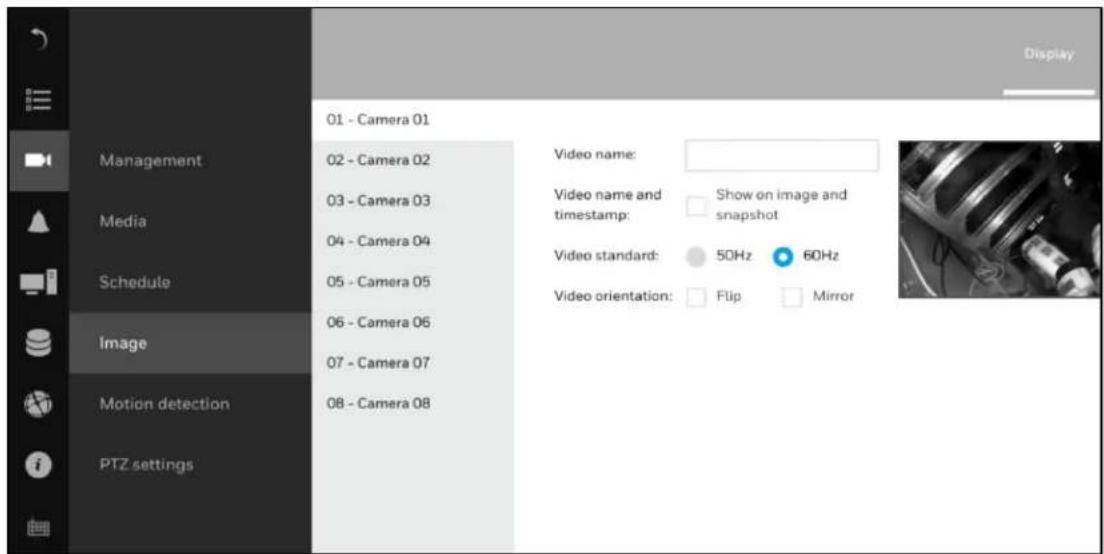The width and height of the screenshot is (1104, 554).
Task: Open the information icon
Action: coord(39,465)
